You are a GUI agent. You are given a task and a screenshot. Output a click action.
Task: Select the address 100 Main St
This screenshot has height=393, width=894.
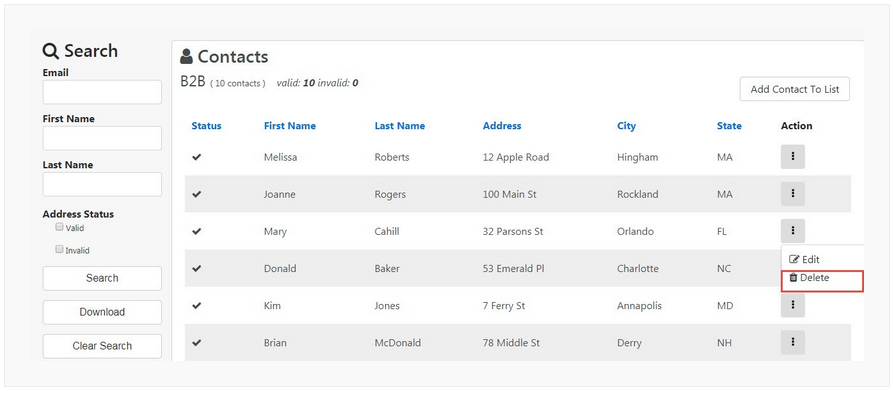click(x=510, y=194)
